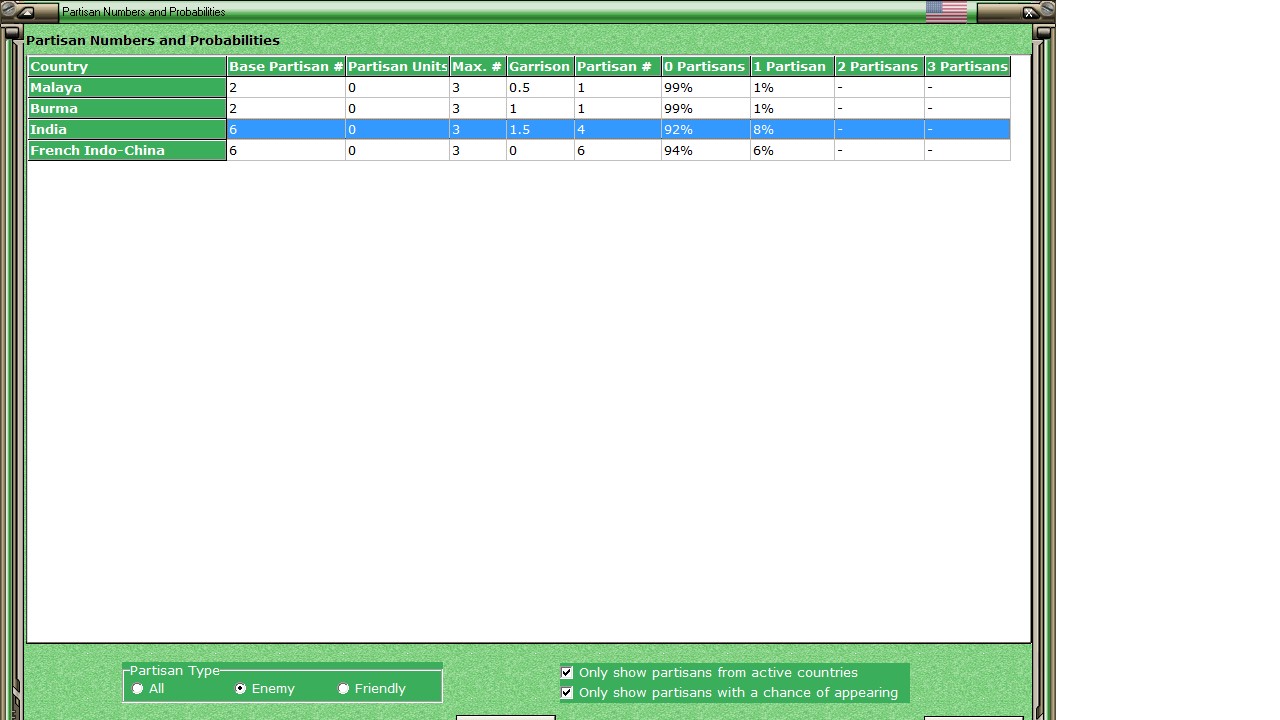Click the 99% cell in Malaya row
1280x720 pixels.
(705, 87)
